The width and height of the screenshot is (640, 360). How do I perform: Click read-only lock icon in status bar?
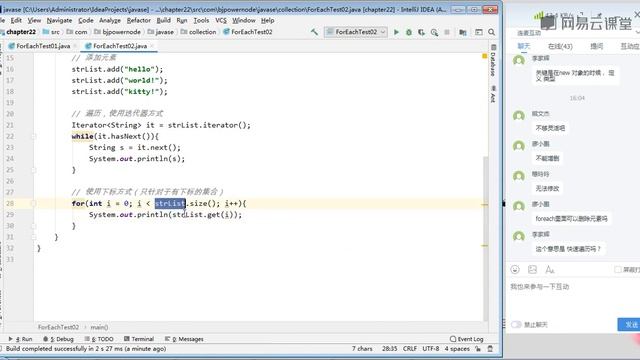coord(478,349)
